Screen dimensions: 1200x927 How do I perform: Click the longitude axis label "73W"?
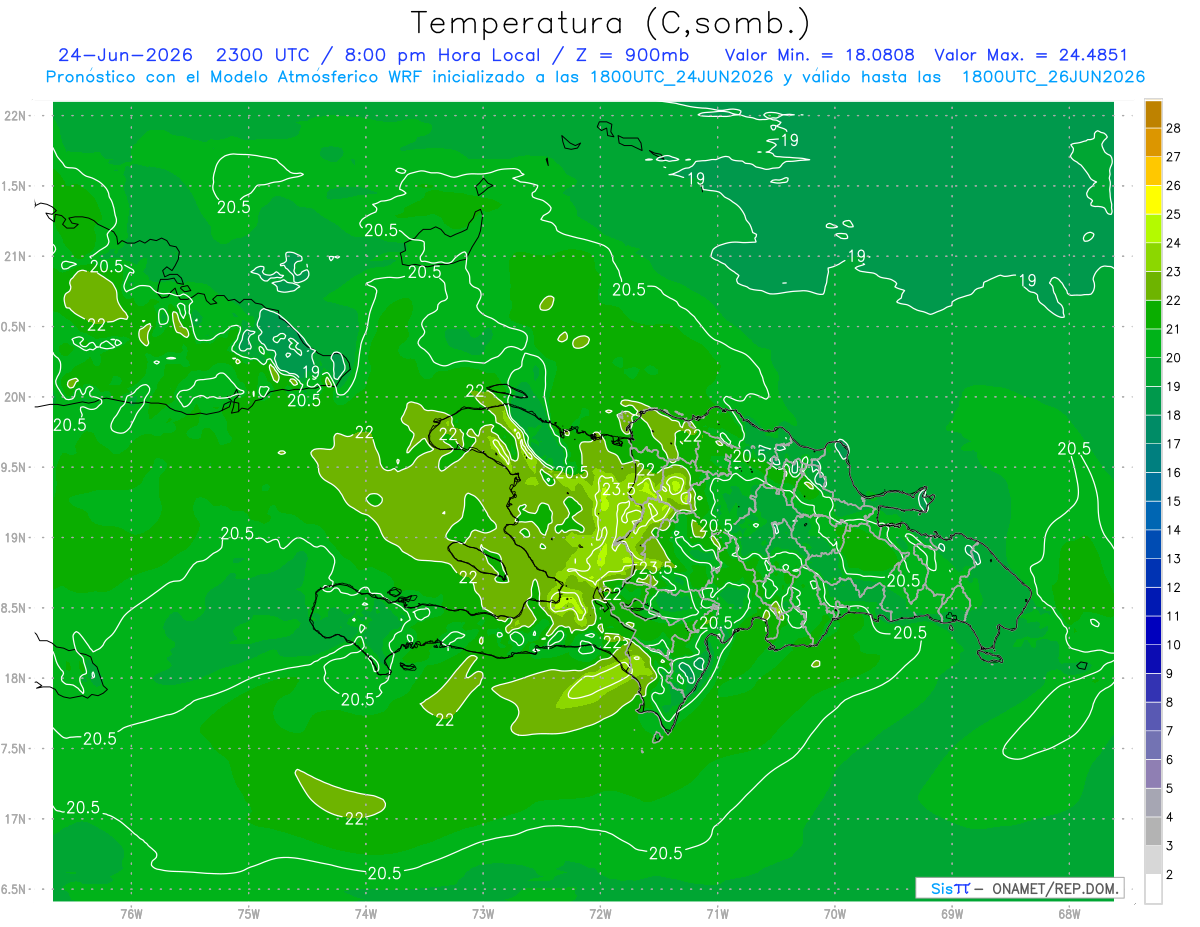coord(483,913)
